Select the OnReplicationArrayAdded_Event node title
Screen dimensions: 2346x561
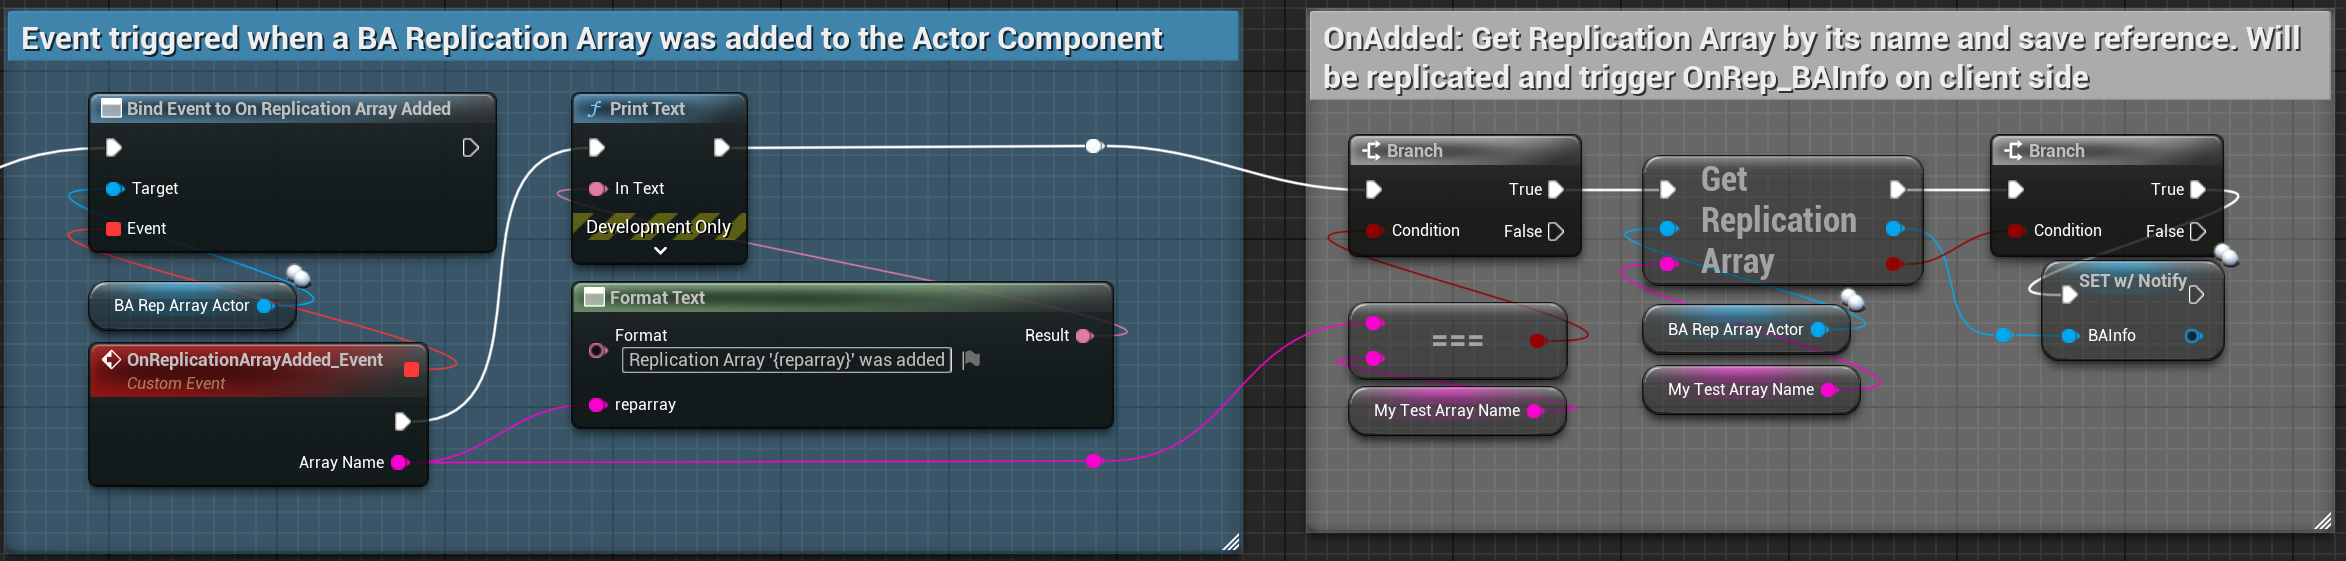pos(255,360)
